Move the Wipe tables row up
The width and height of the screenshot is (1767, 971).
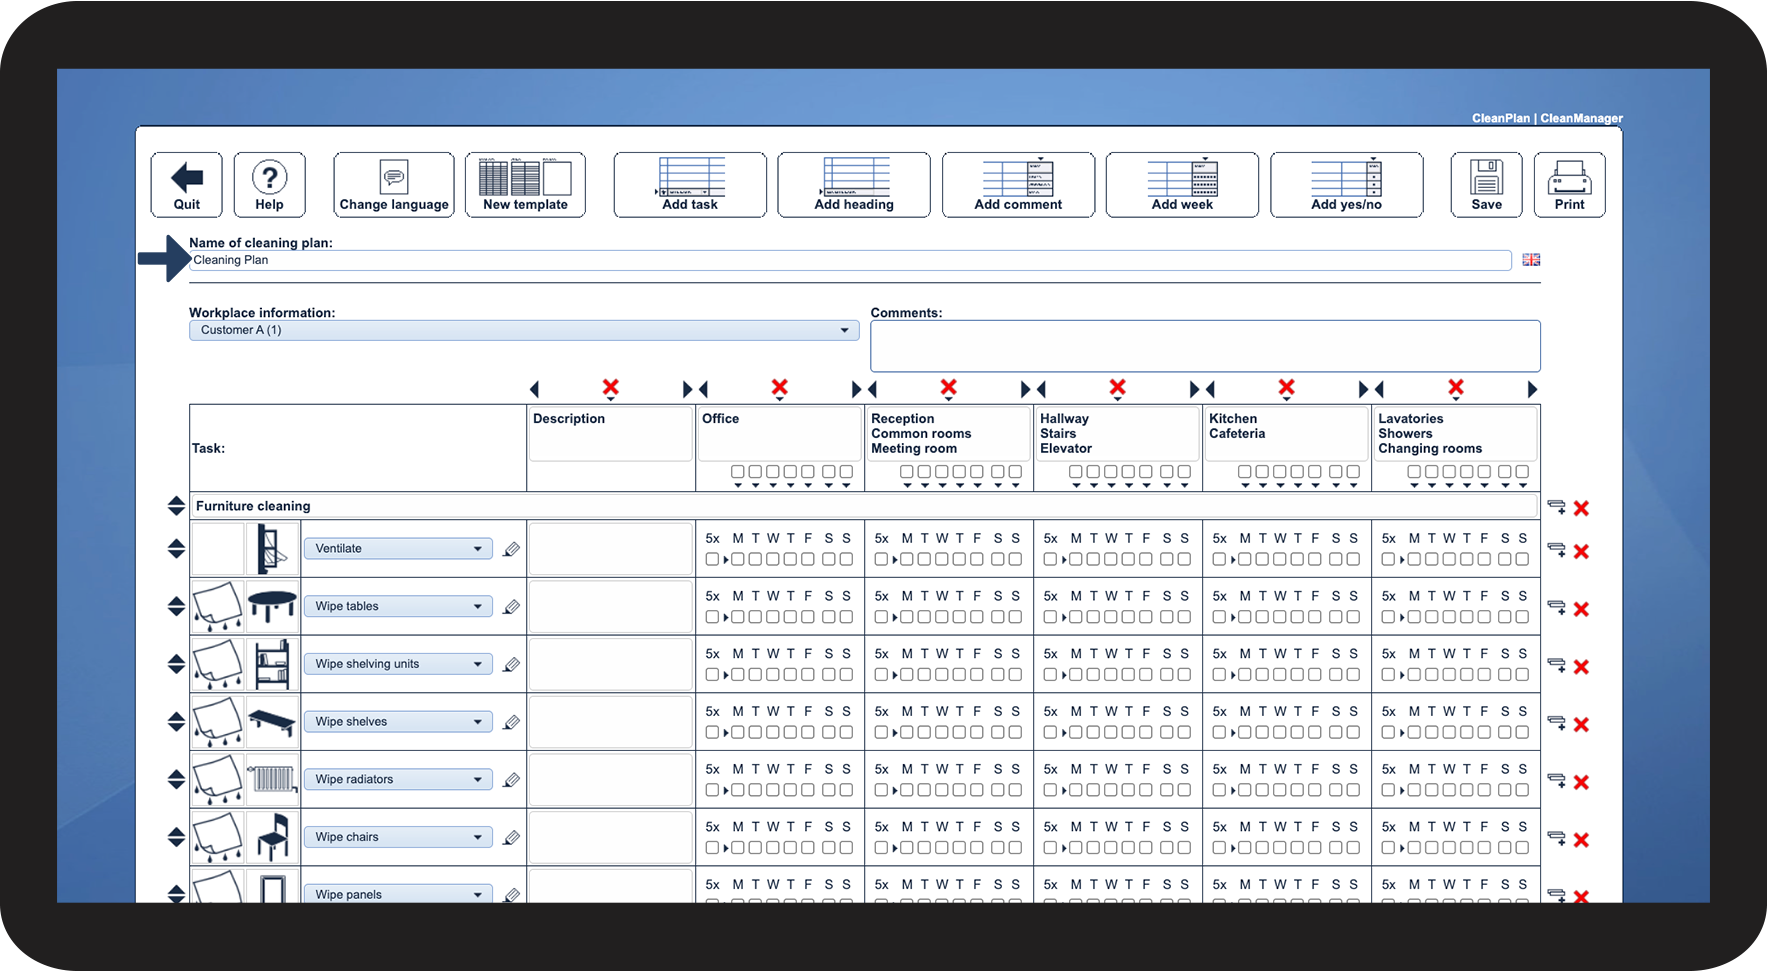point(176,600)
